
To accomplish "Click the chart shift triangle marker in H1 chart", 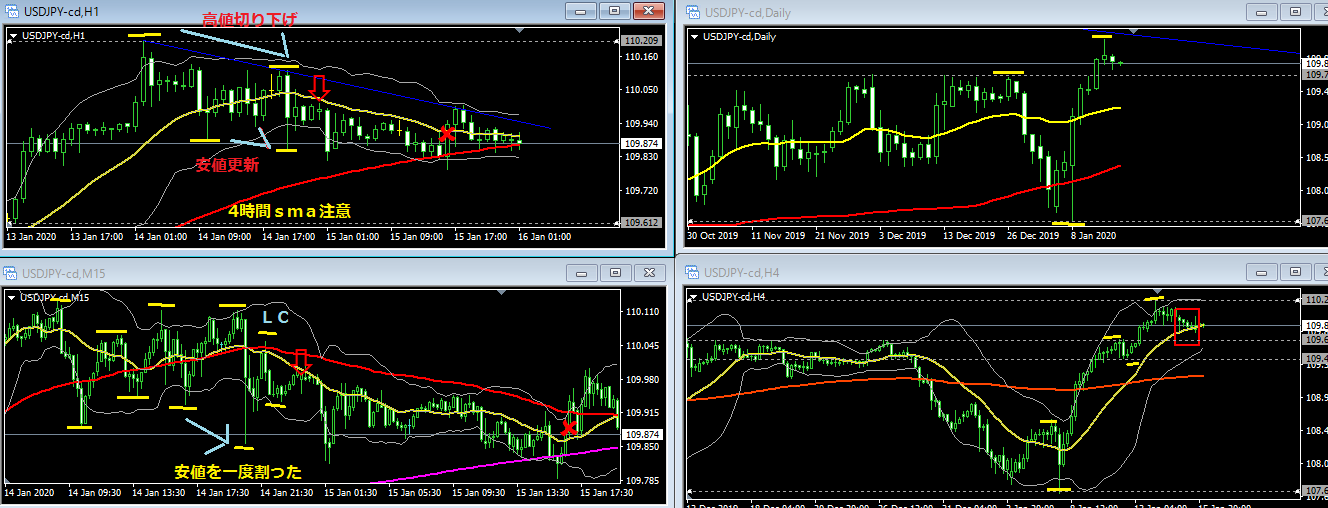I will 518,31.
